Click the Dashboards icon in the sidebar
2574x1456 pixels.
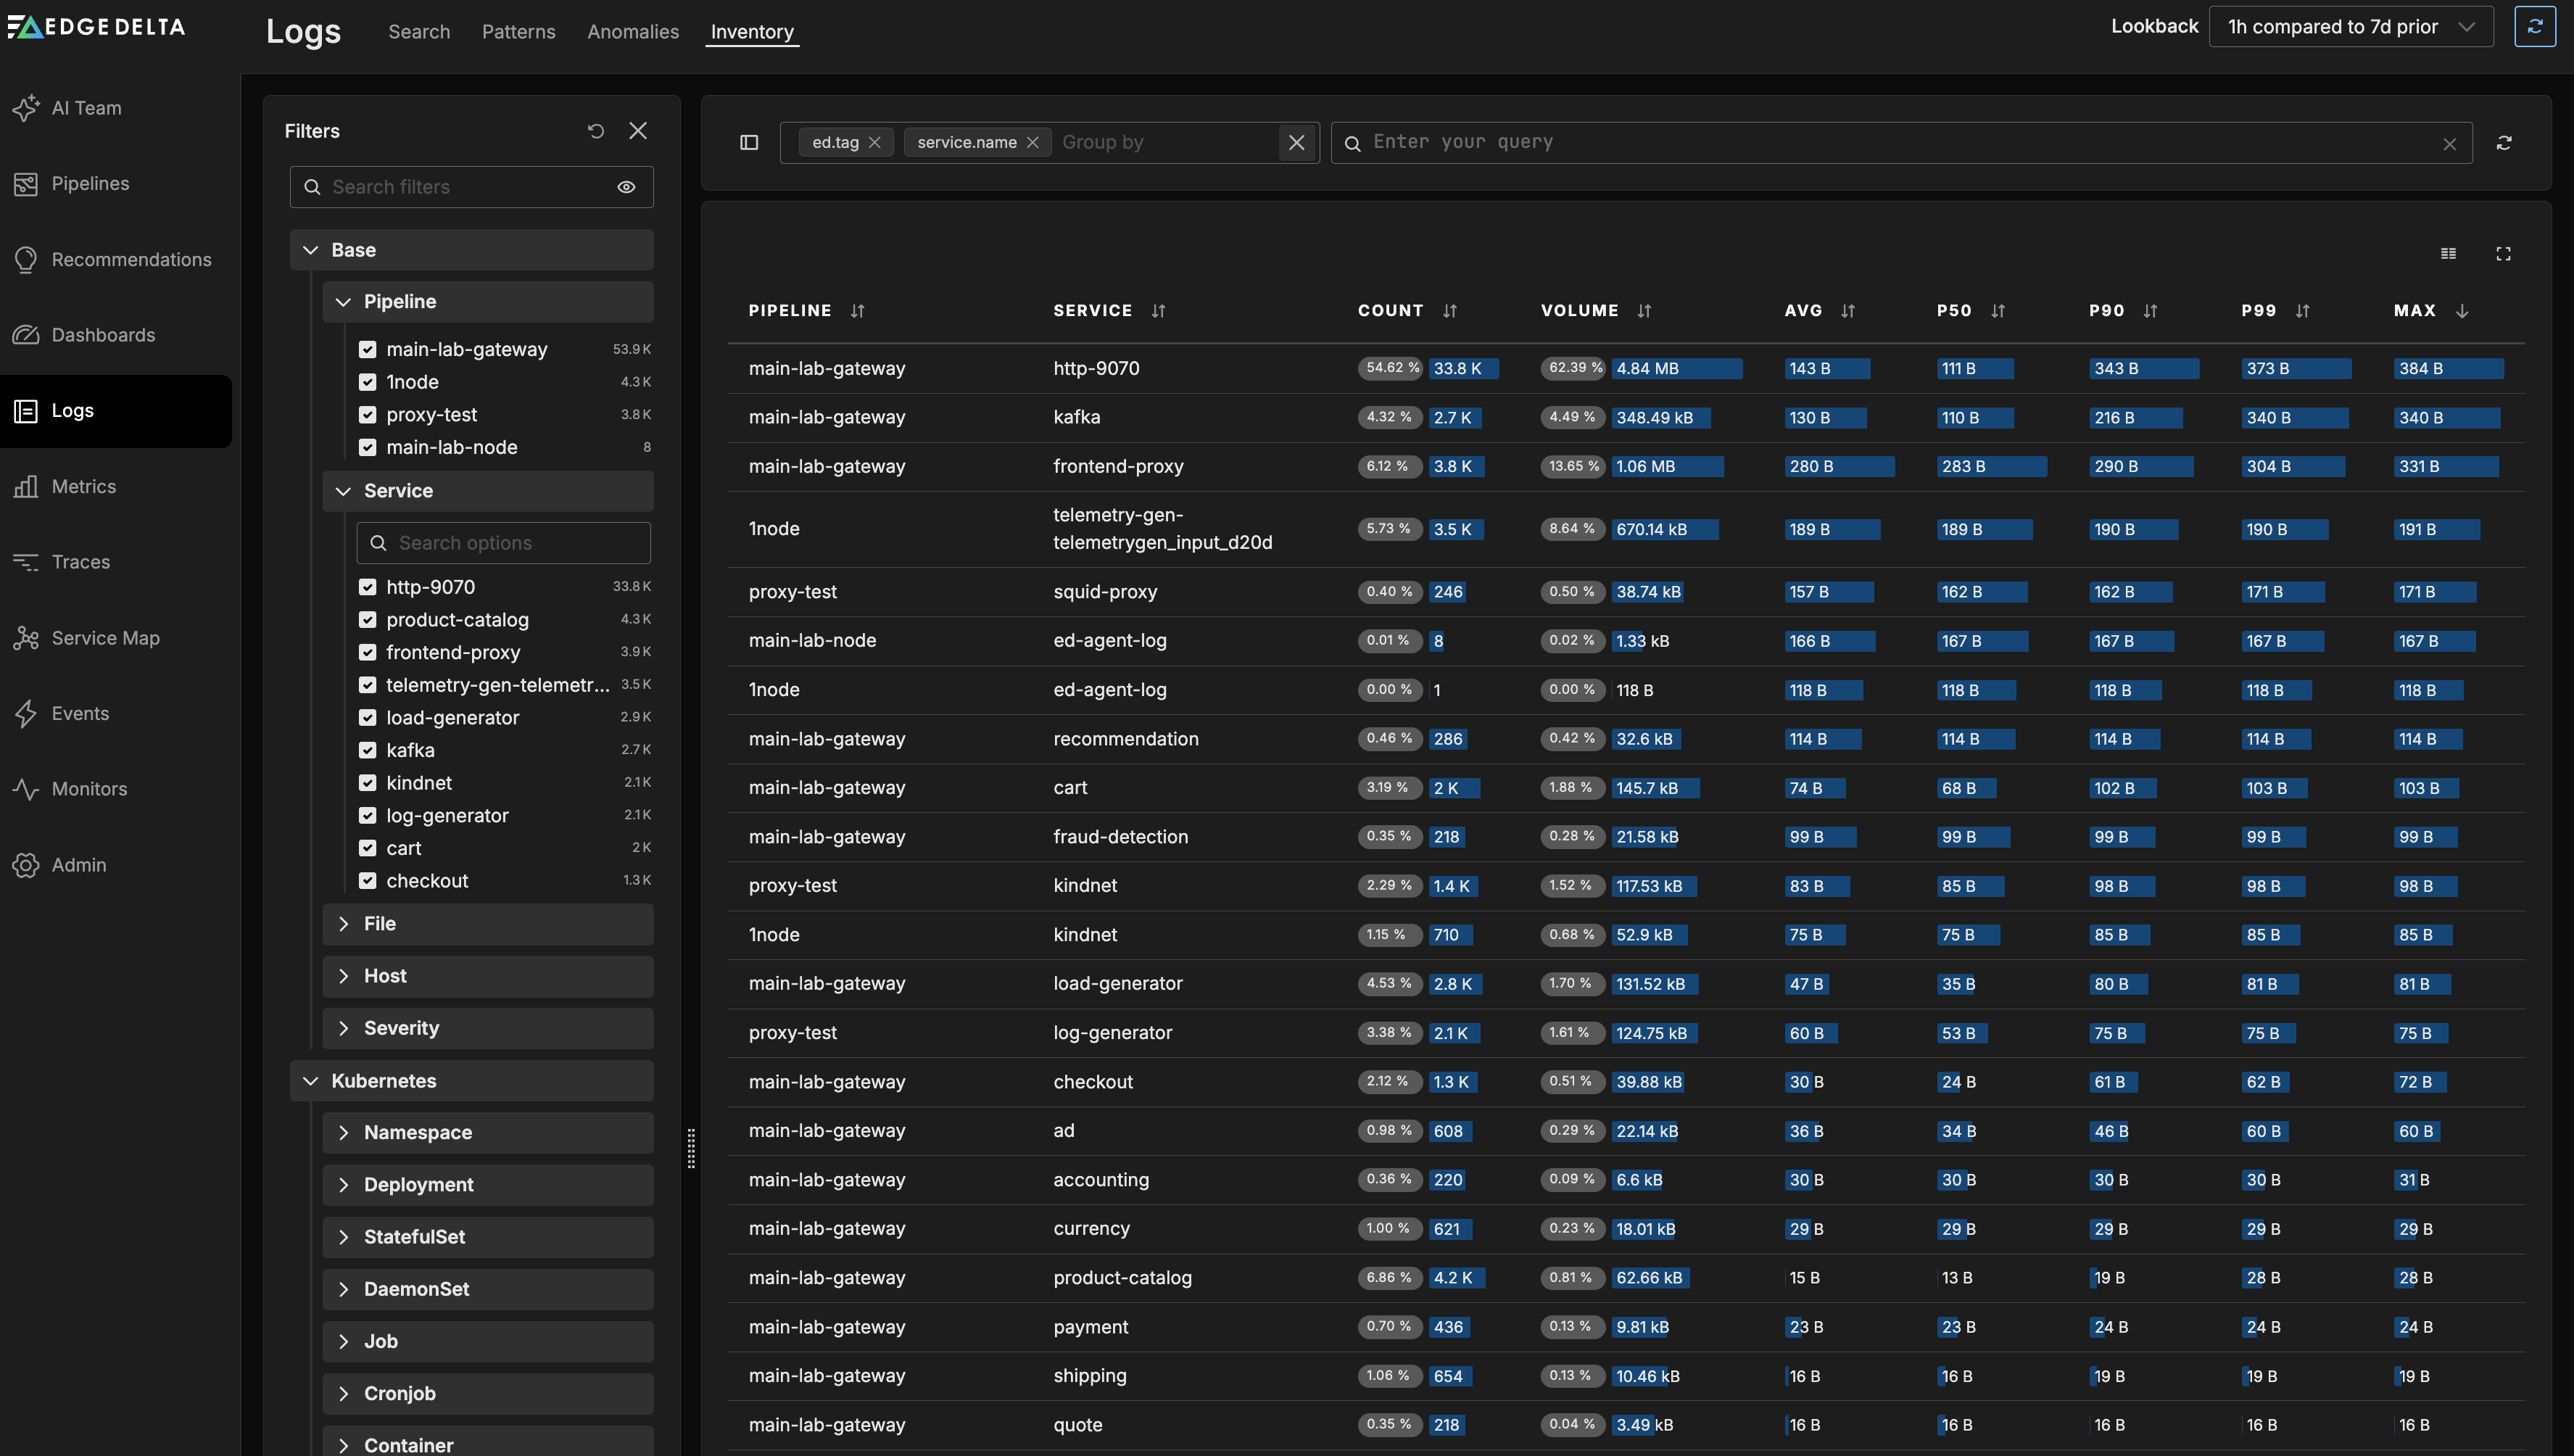(26, 334)
